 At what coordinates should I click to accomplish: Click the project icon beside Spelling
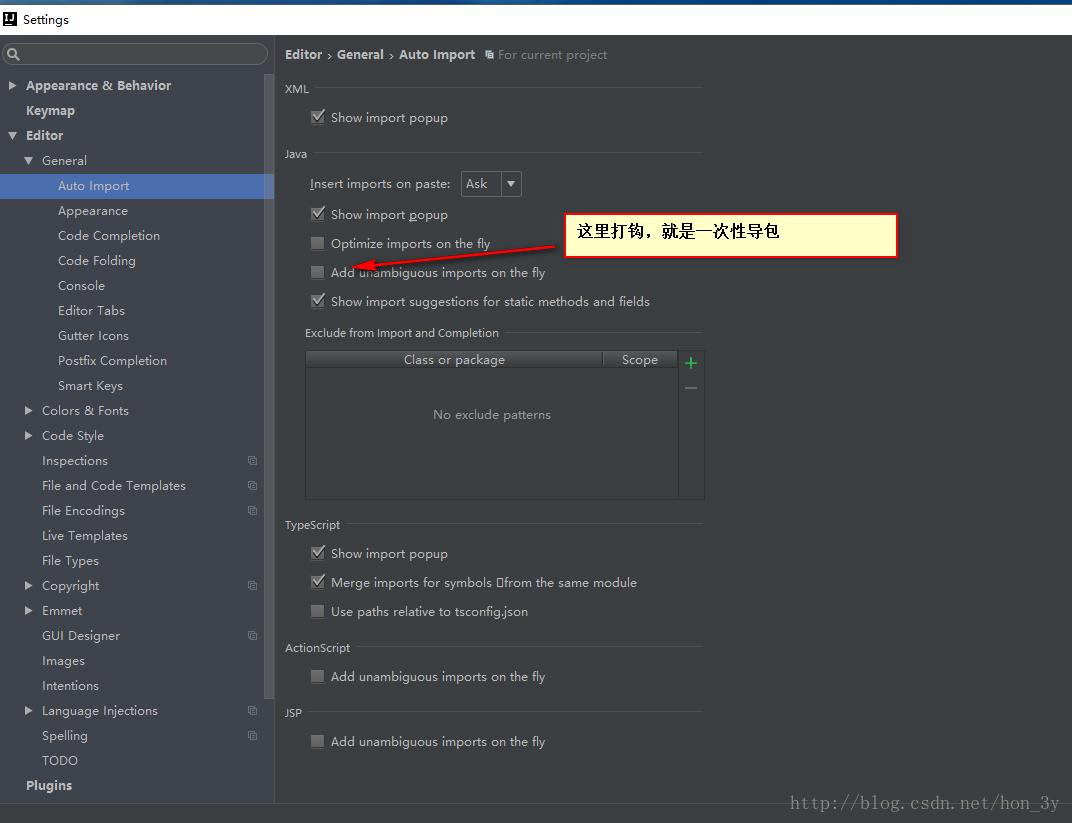click(252, 736)
